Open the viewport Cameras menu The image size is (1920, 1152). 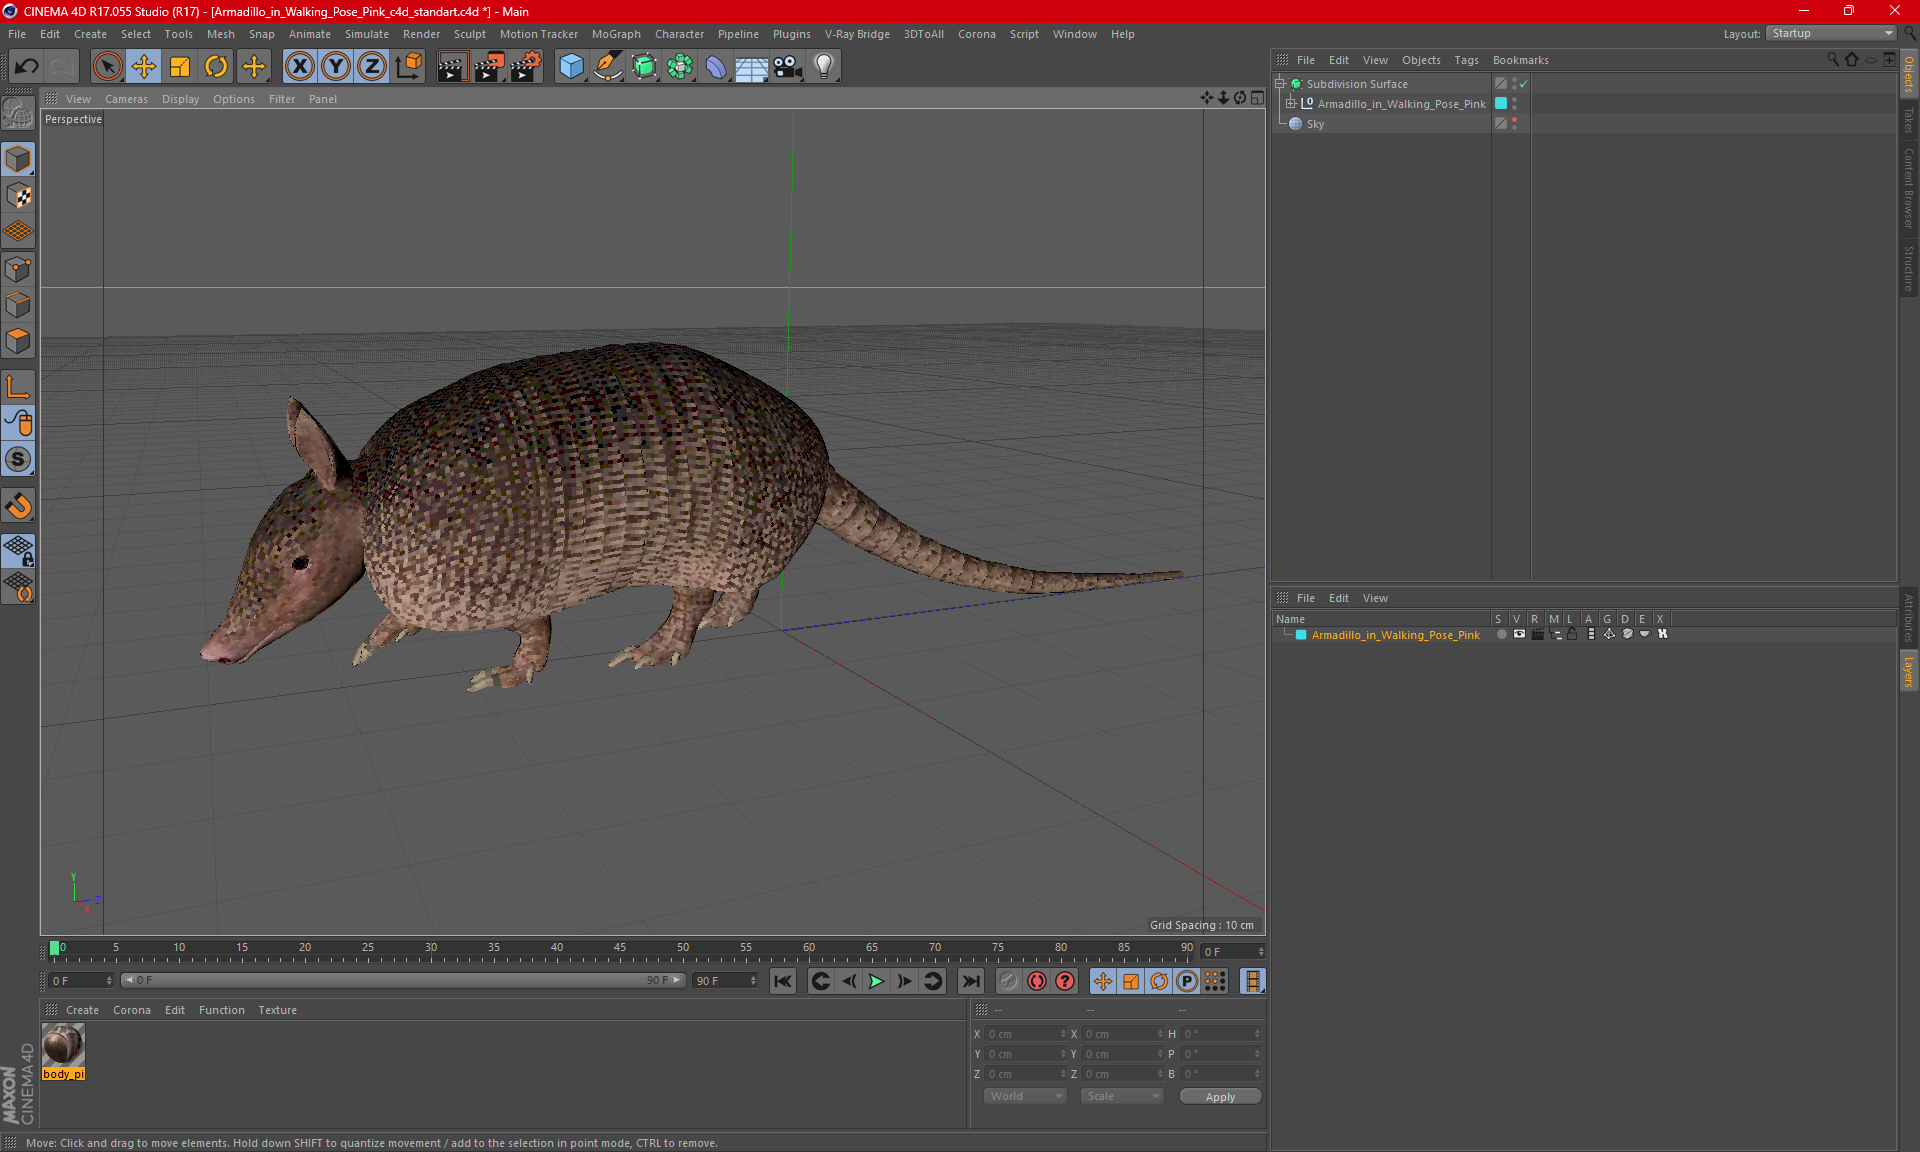point(126,99)
